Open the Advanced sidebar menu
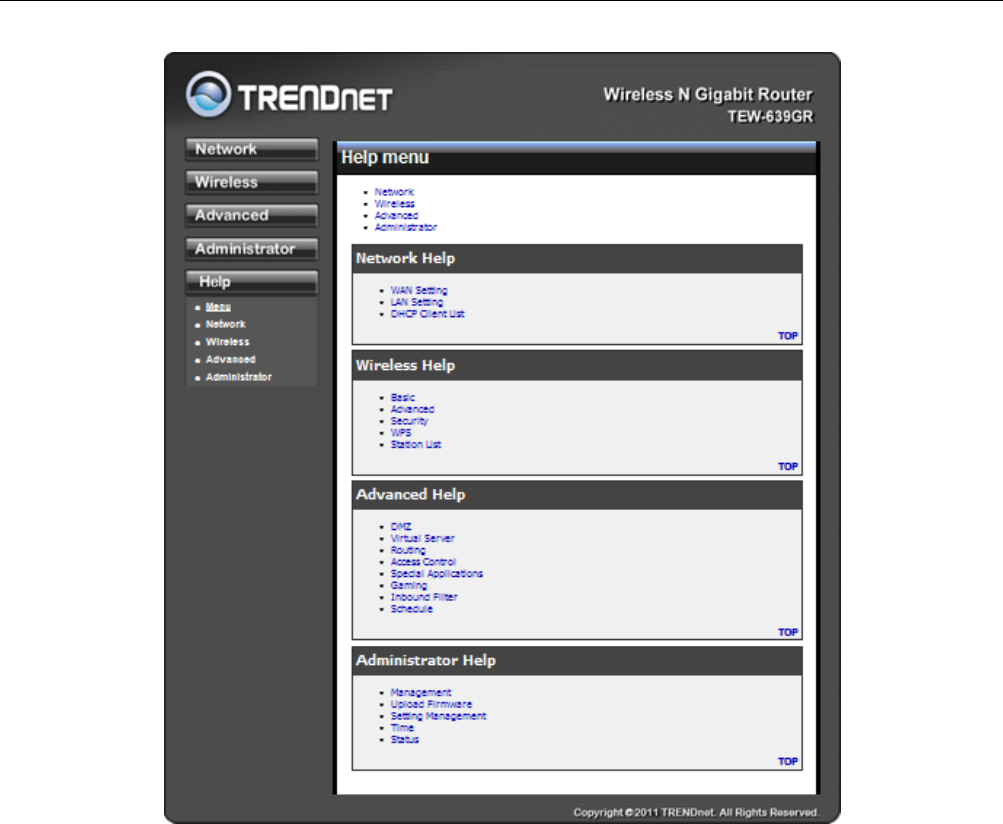 (x=251, y=216)
